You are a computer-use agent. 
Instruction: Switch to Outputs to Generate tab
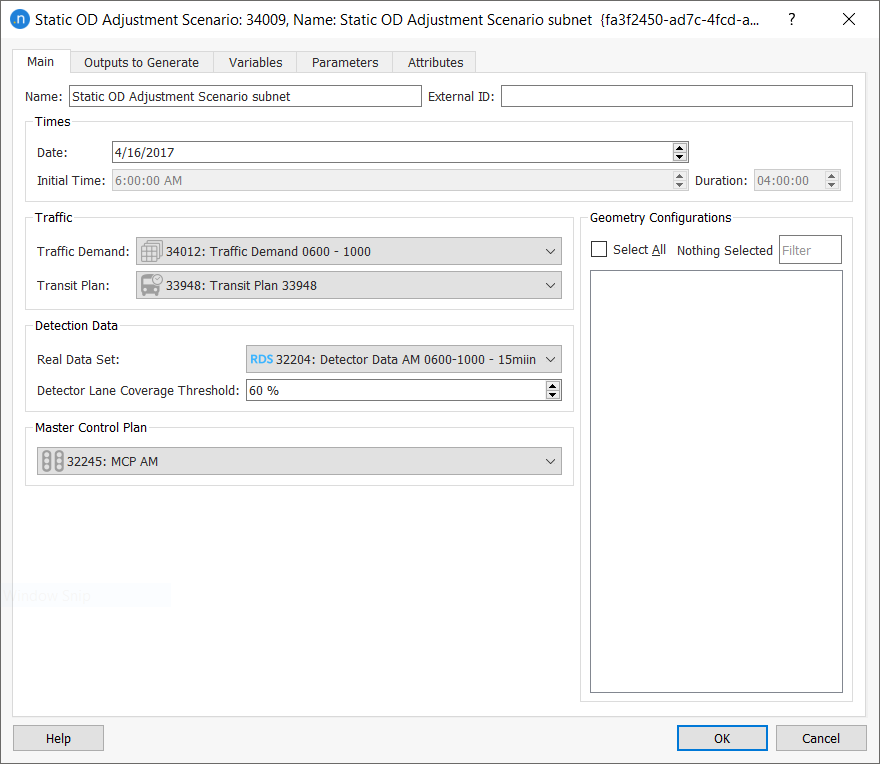click(141, 62)
